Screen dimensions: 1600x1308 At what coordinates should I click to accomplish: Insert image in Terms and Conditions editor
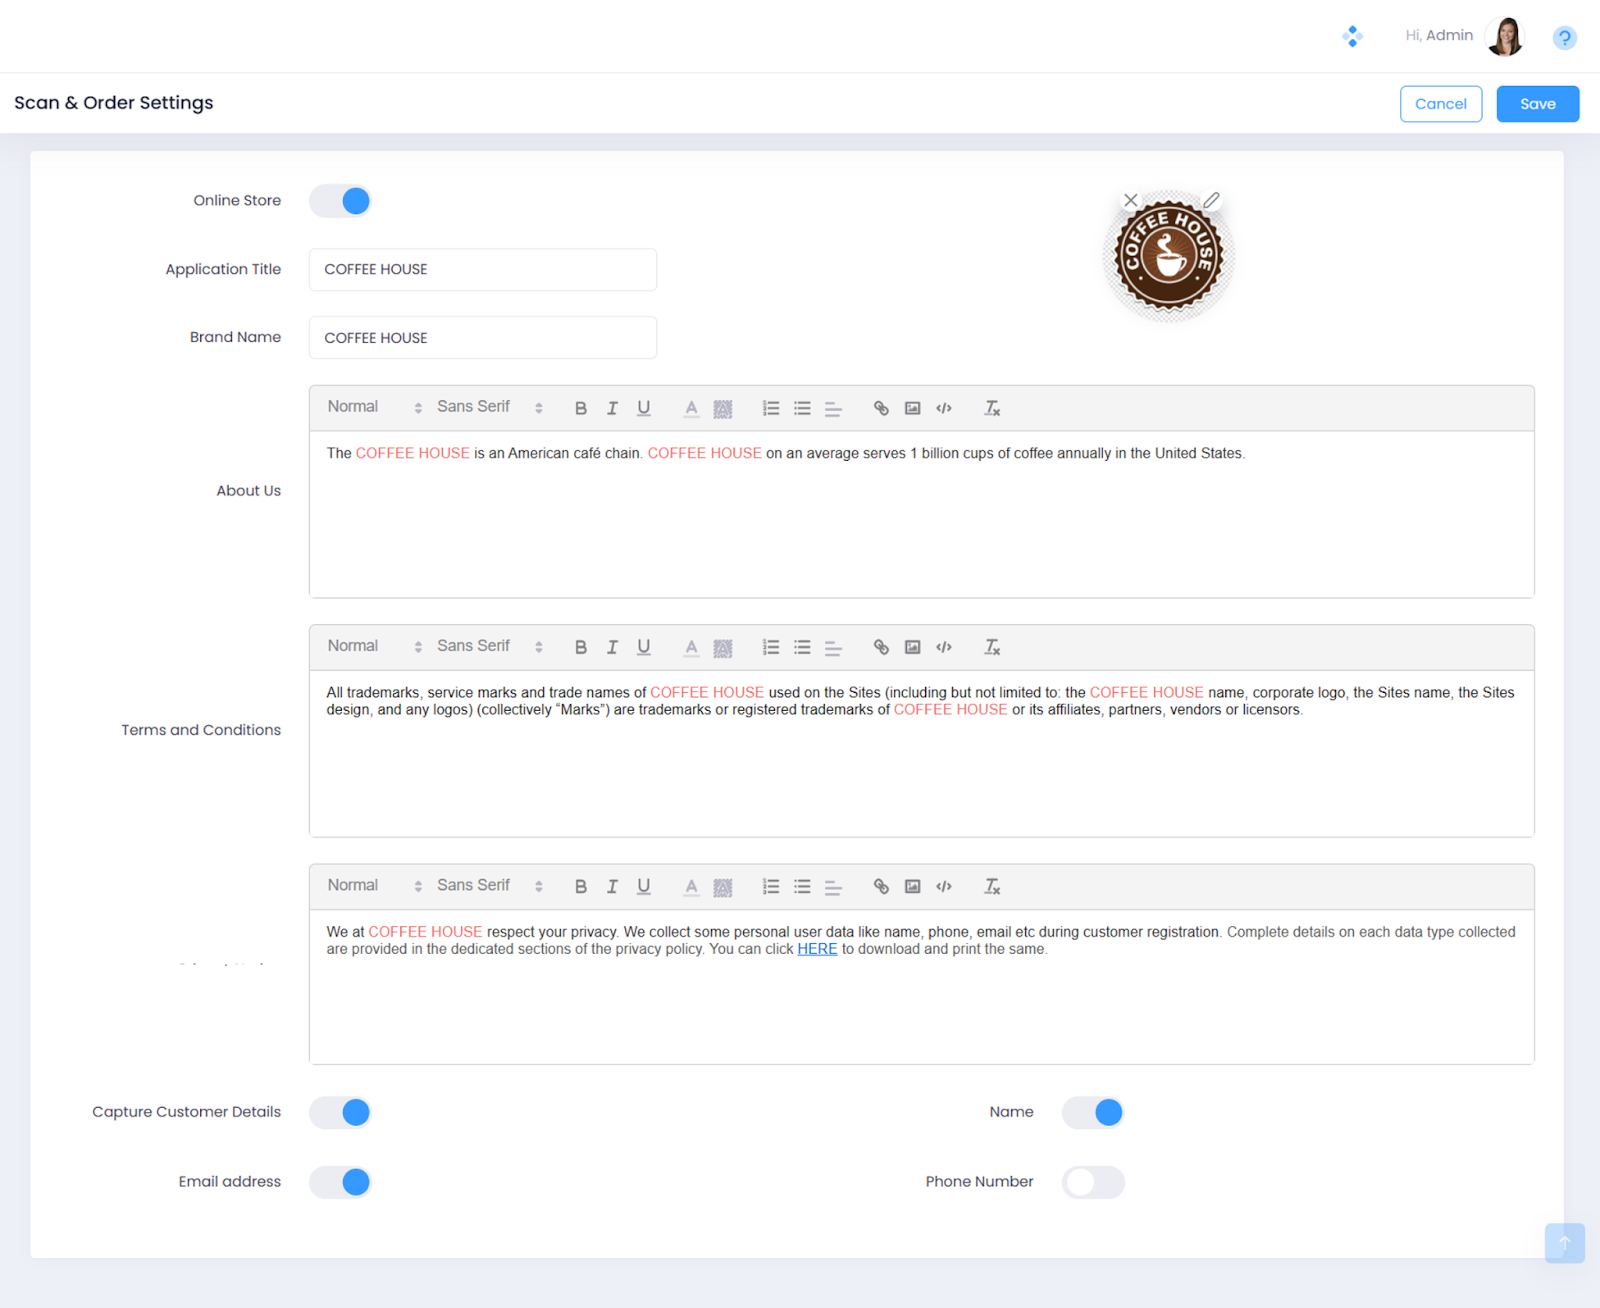[912, 647]
